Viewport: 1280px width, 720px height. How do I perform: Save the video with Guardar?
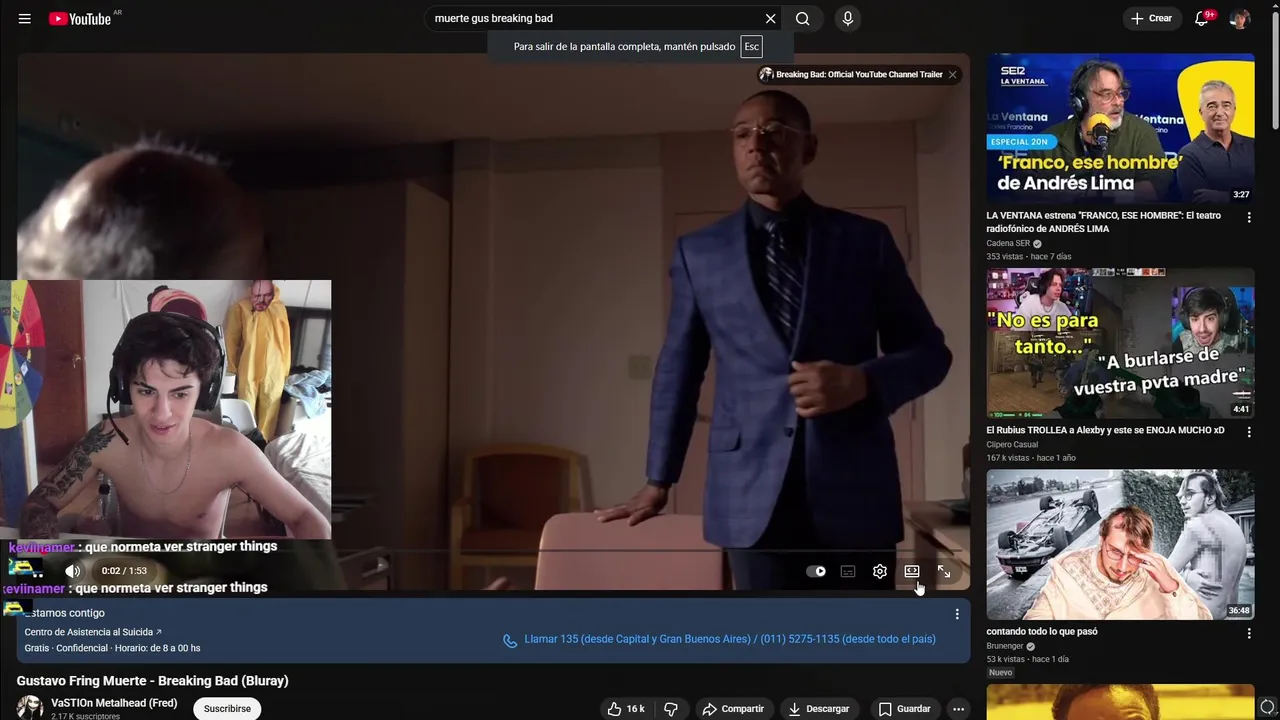904,708
